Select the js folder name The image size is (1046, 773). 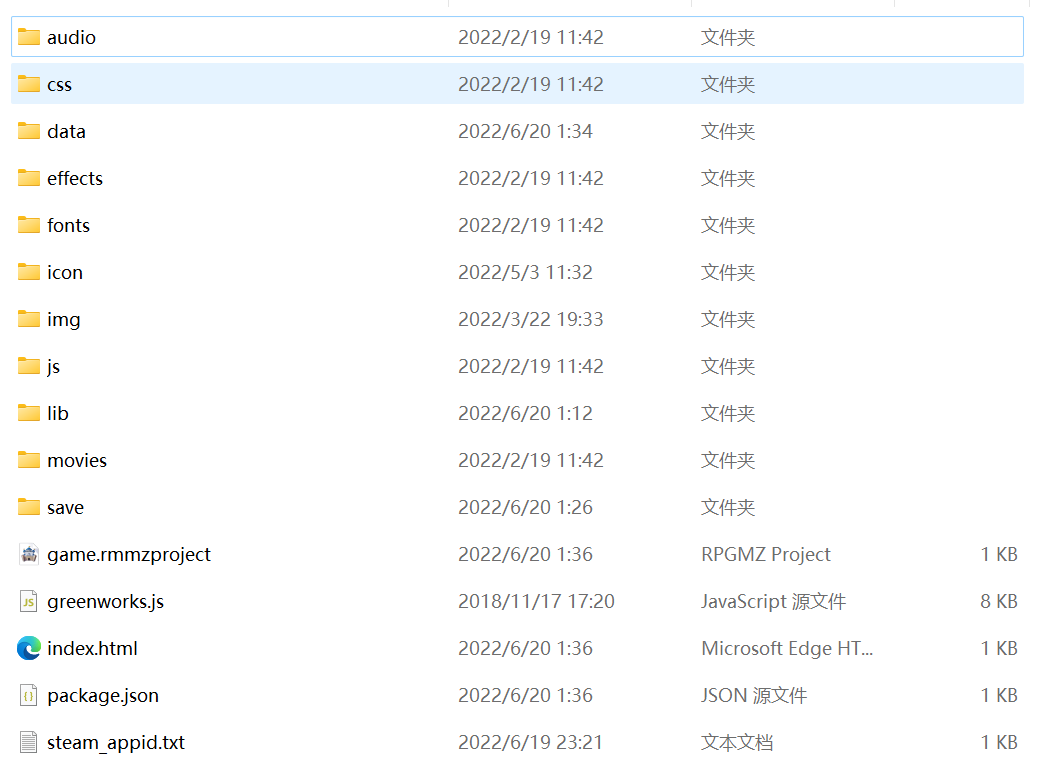[53, 367]
